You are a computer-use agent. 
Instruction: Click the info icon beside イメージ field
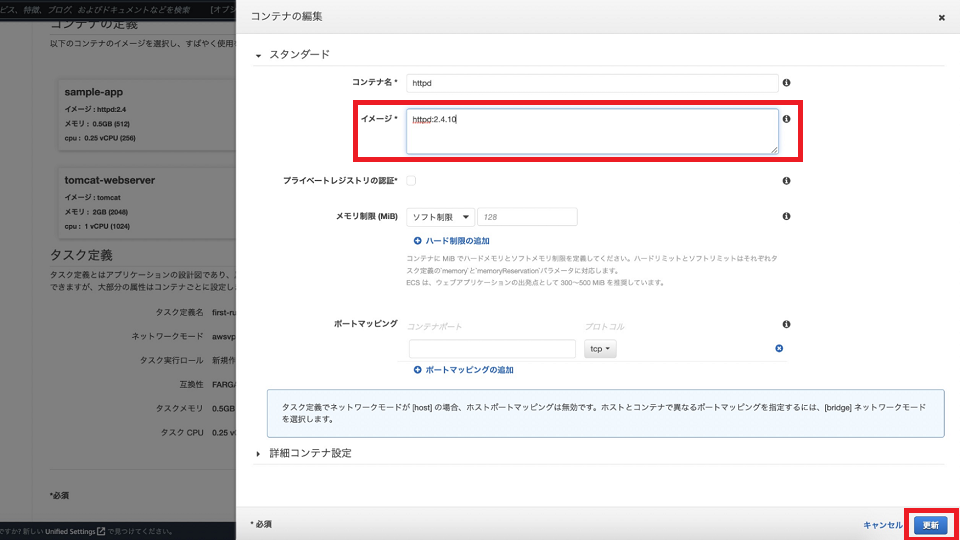point(786,119)
